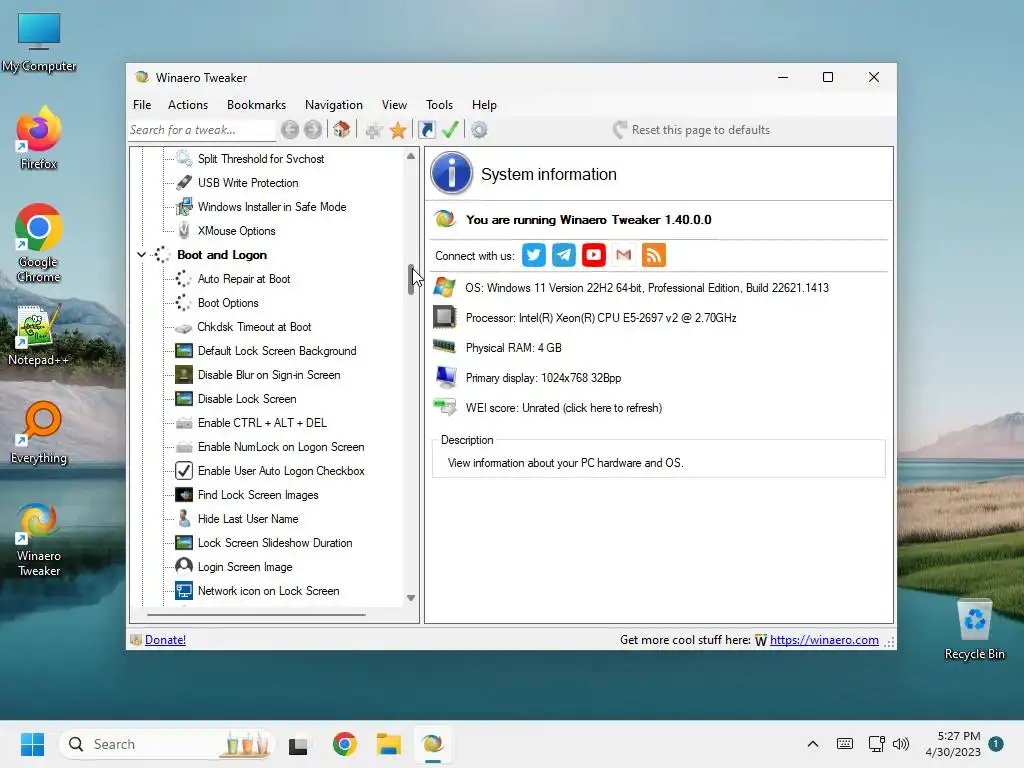Select Disable Blur on Sign-in Screen

tap(269, 375)
